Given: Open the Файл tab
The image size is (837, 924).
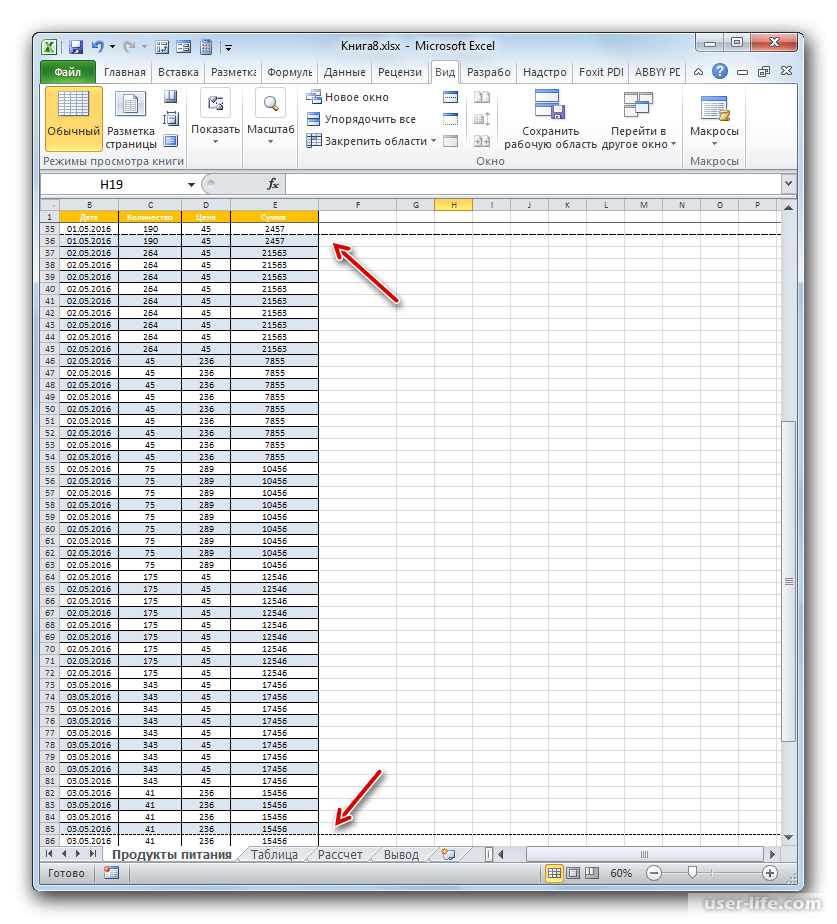Looking at the screenshot, I should [x=68, y=72].
